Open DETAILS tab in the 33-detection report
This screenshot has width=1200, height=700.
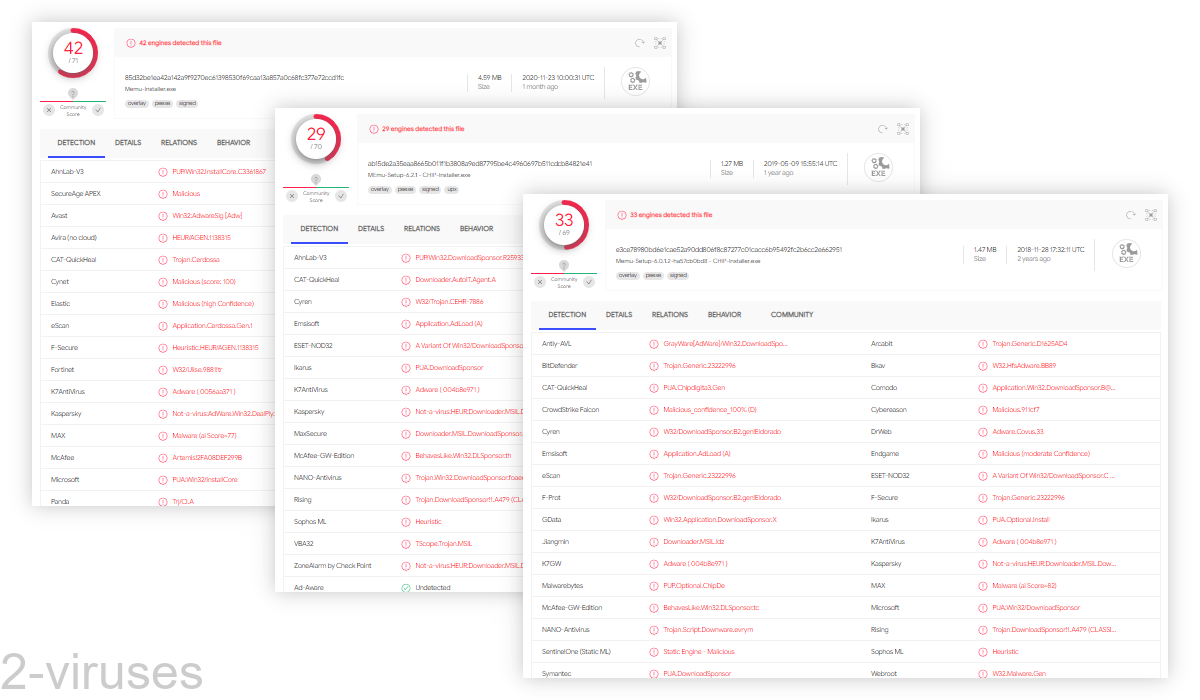tap(619, 315)
